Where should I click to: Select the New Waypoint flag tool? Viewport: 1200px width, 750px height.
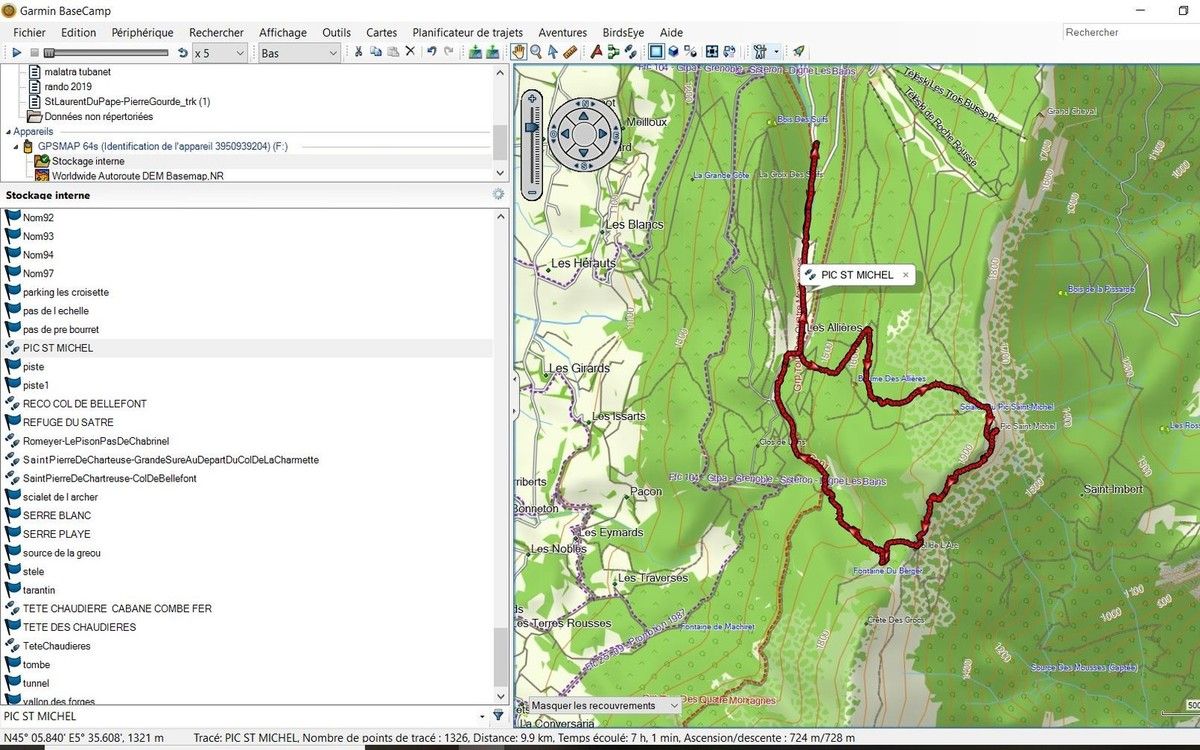(596, 52)
